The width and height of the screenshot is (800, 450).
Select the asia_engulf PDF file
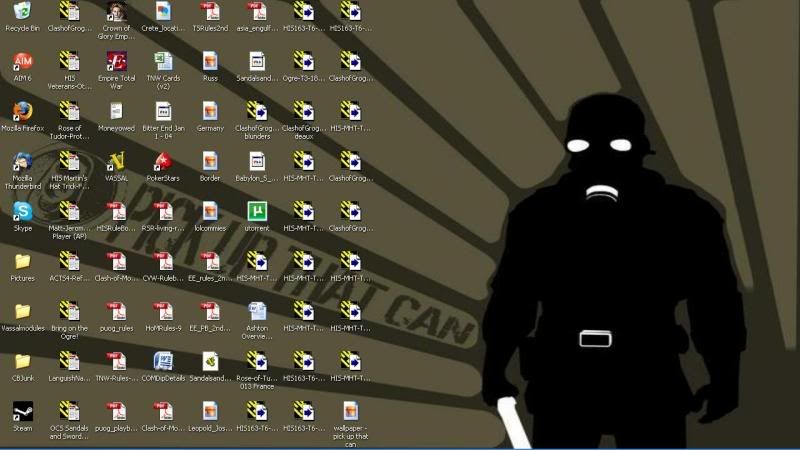click(x=257, y=11)
